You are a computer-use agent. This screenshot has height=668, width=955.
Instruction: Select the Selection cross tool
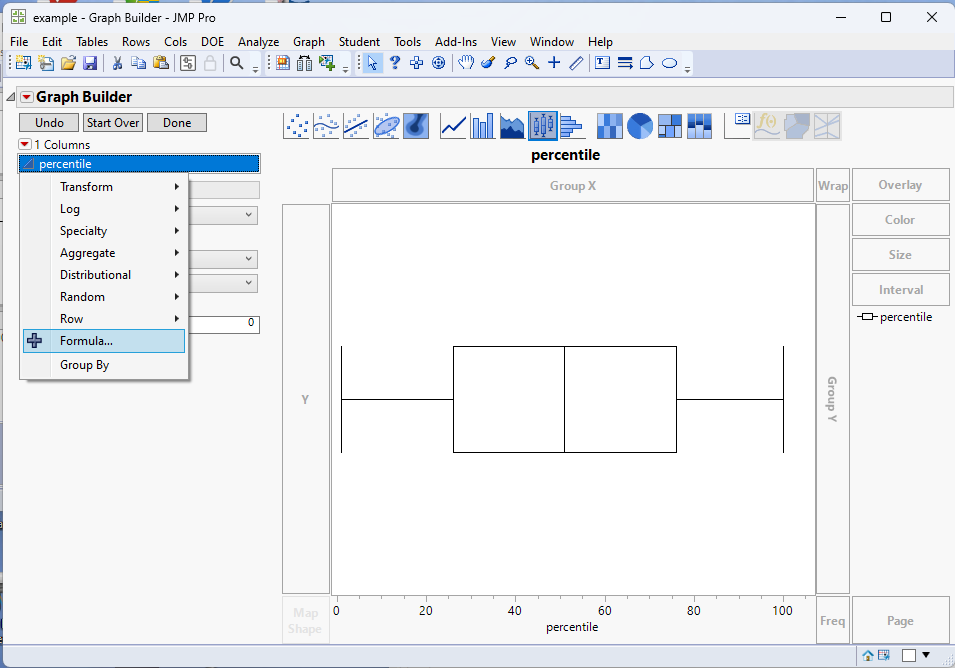pyautogui.click(x=417, y=63)
